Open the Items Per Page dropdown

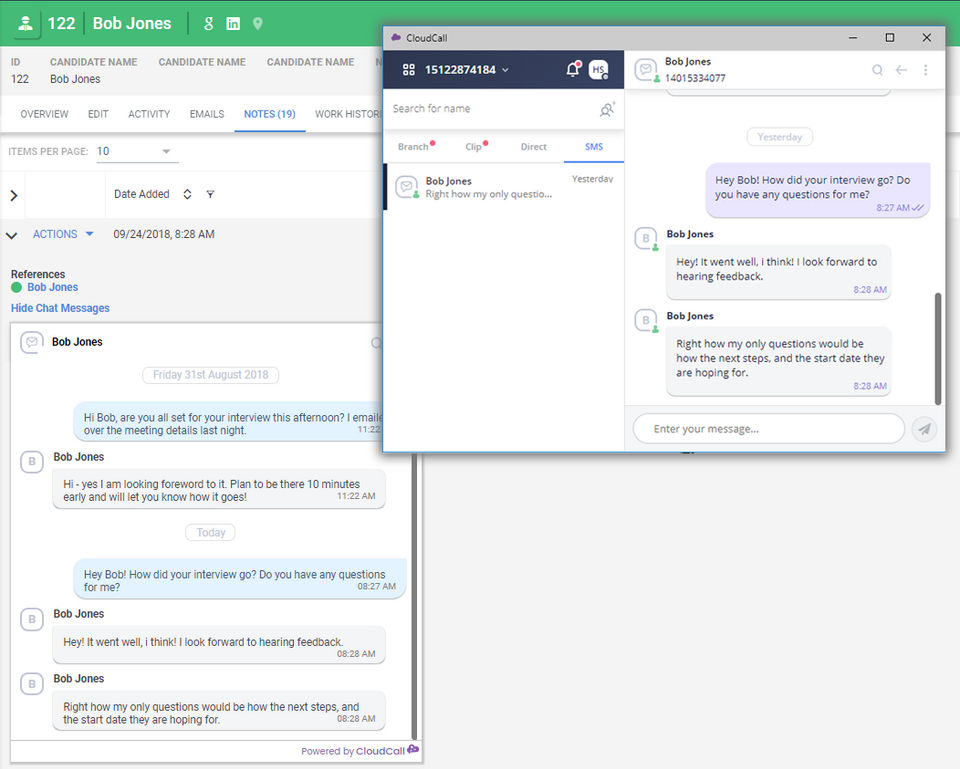[137, 151]
